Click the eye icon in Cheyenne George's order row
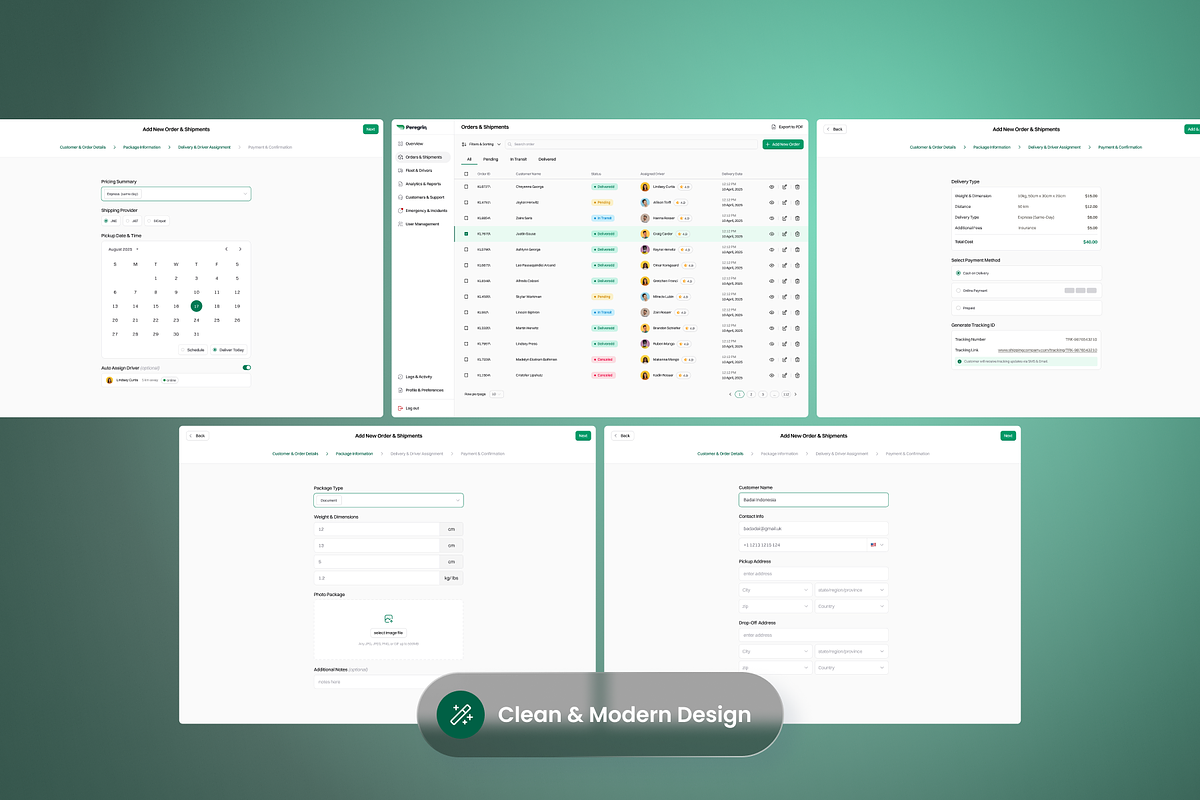 point(772,187)
